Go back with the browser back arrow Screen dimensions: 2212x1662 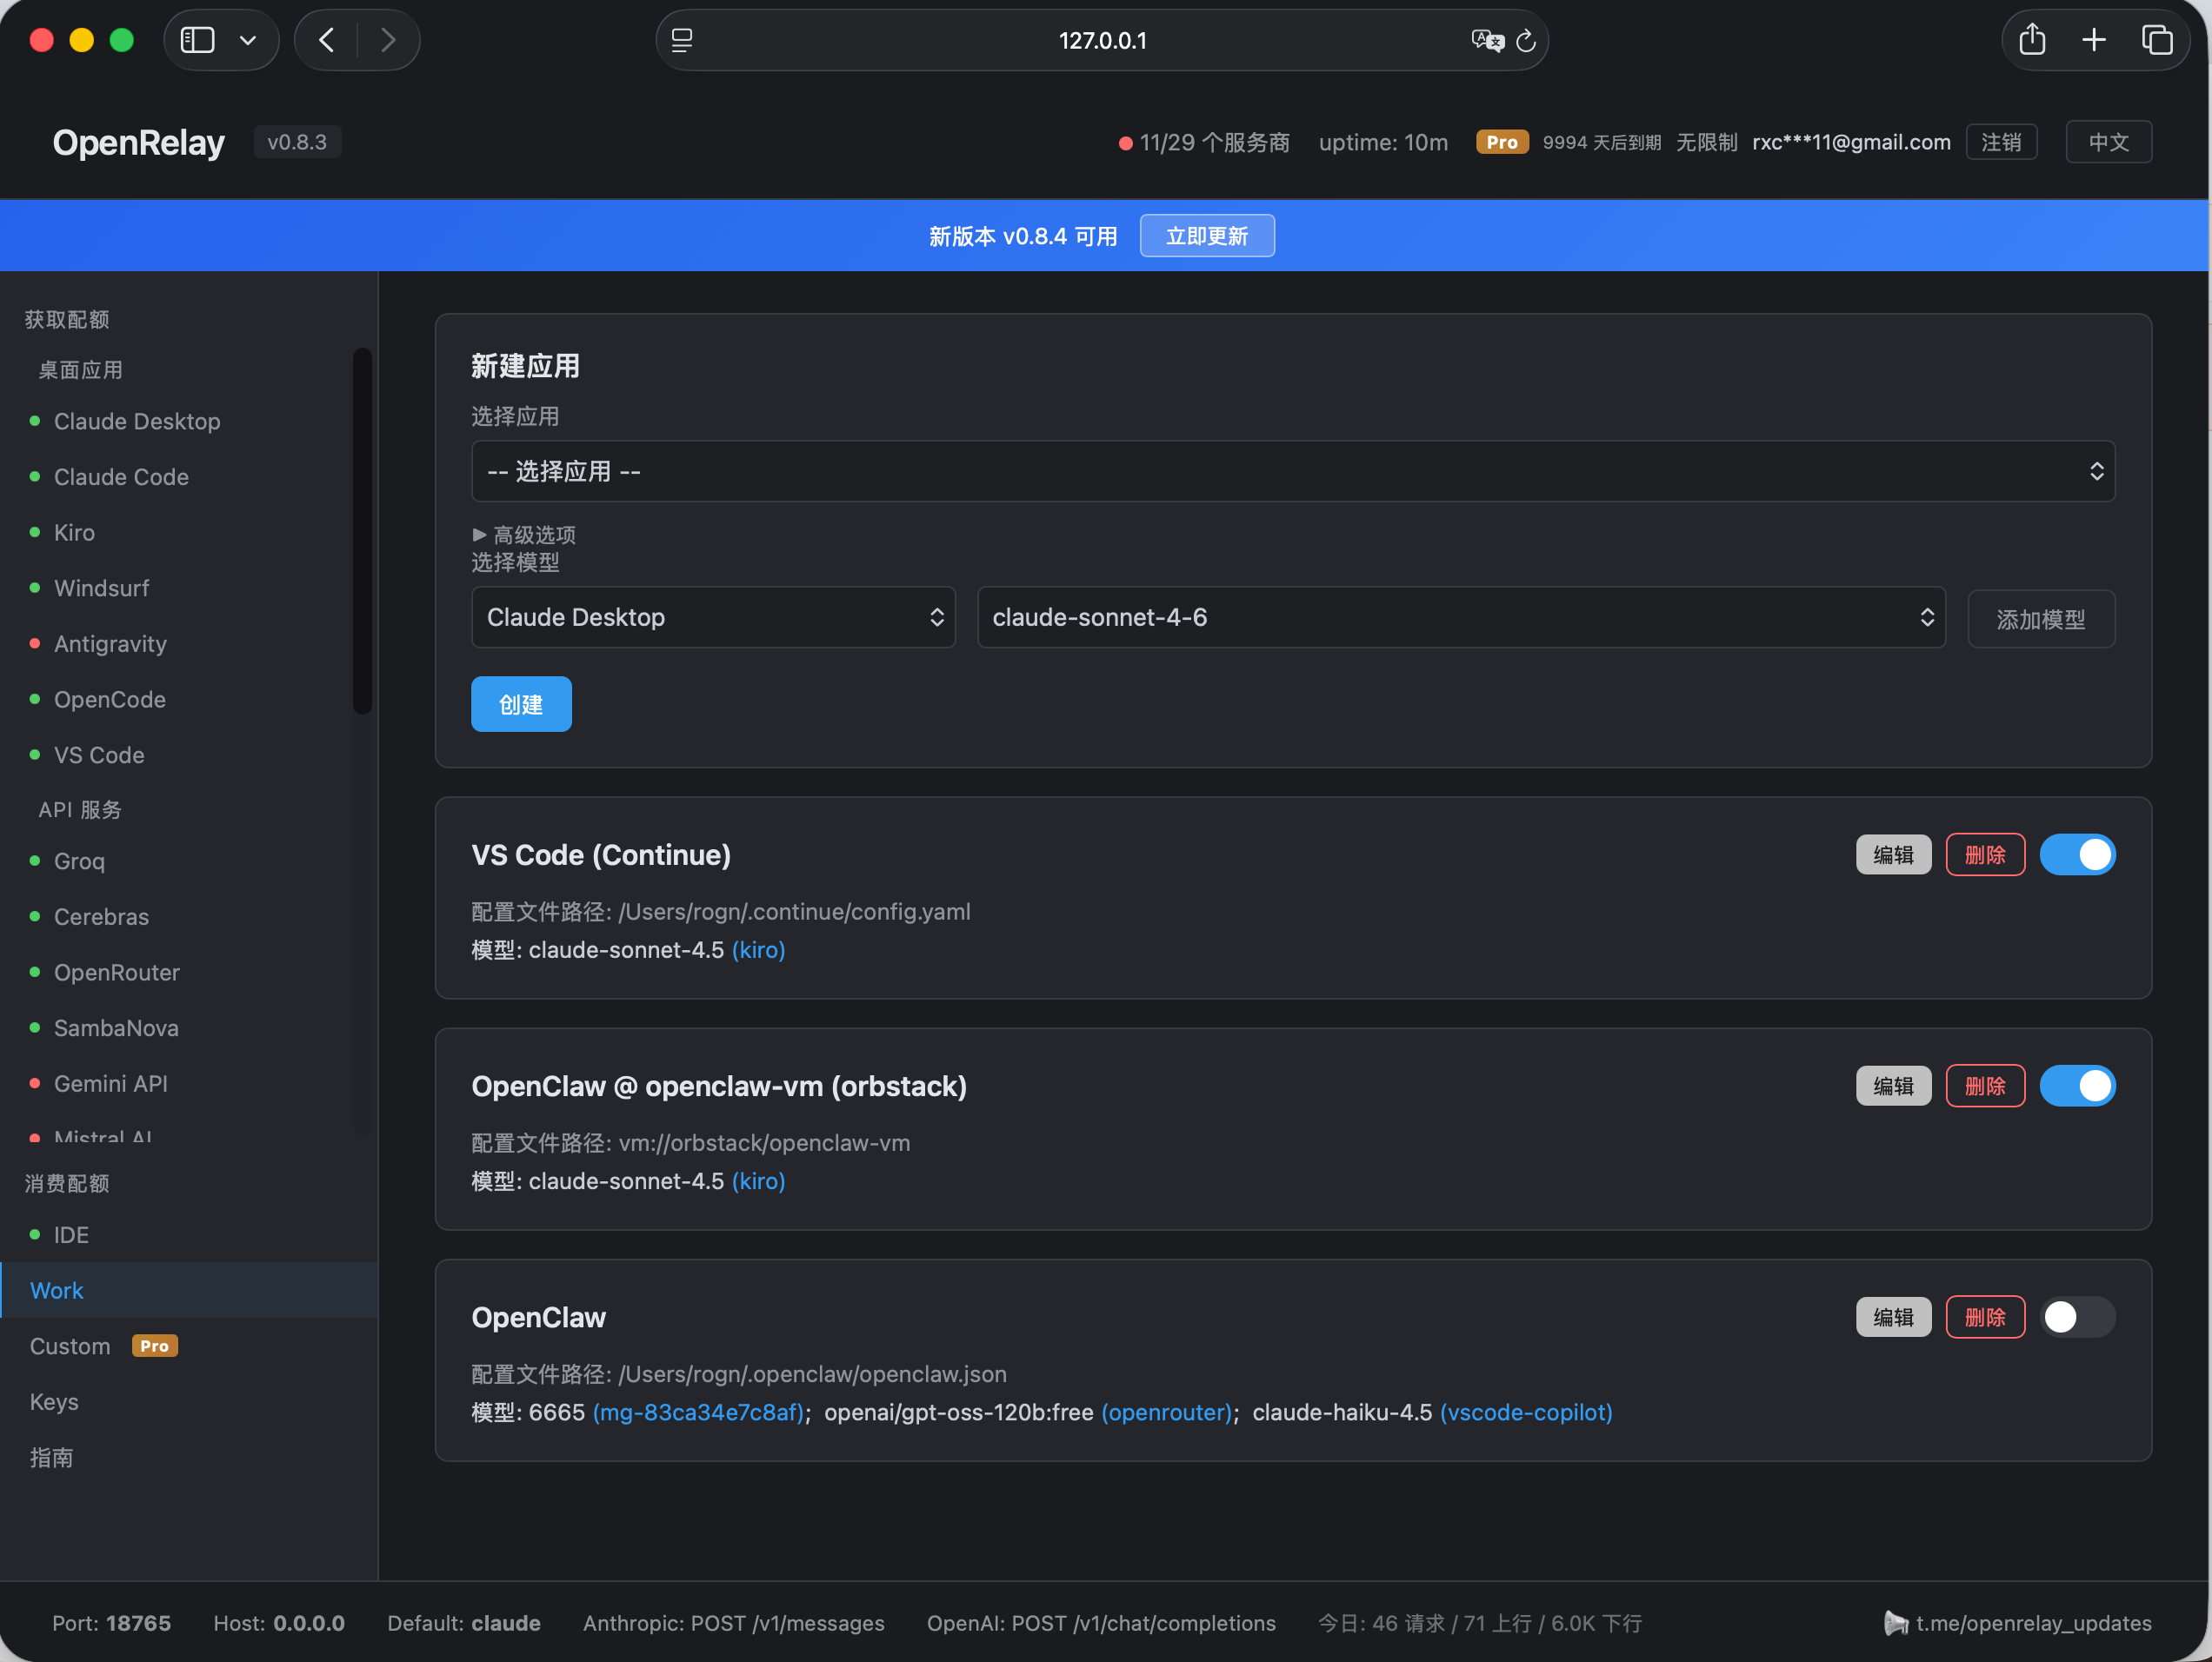[x=326, y=40]
